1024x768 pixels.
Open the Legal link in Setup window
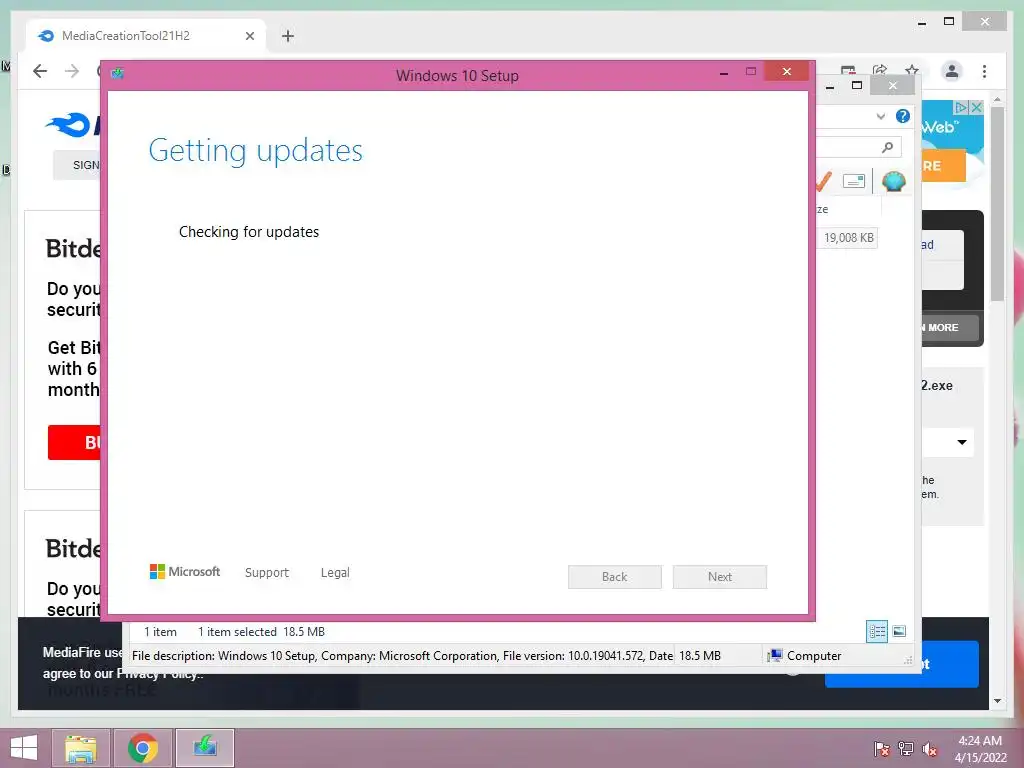(335, 573)
